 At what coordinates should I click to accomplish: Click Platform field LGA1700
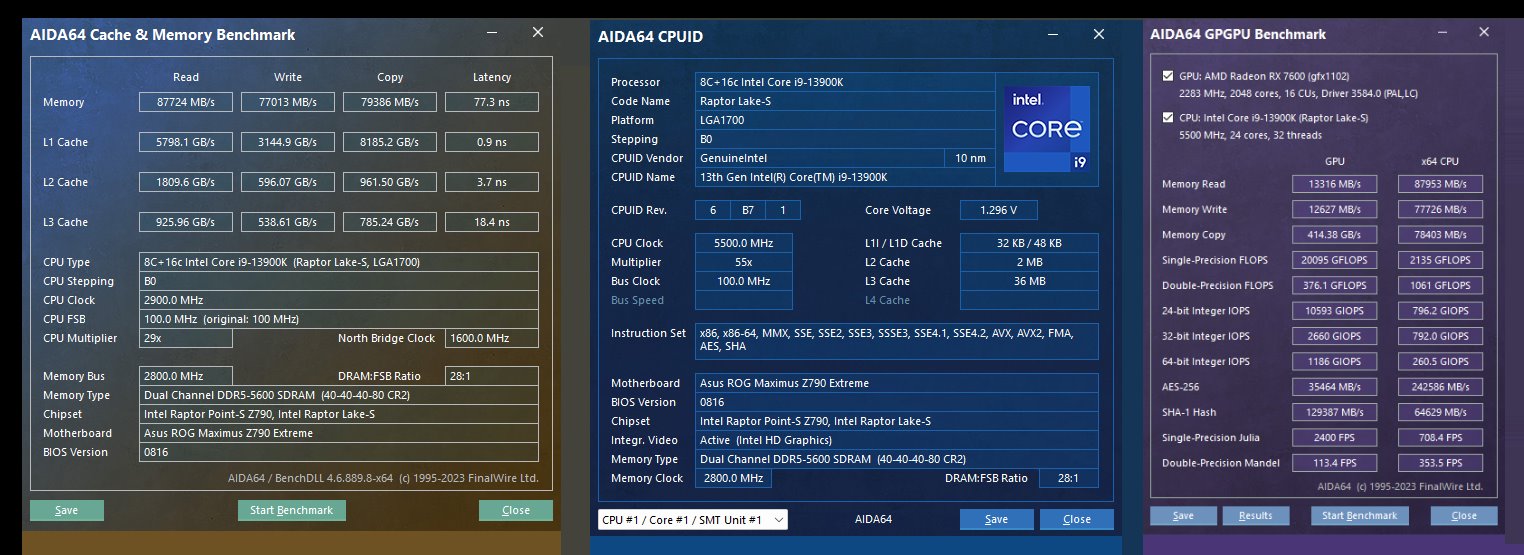pos(846,120)
